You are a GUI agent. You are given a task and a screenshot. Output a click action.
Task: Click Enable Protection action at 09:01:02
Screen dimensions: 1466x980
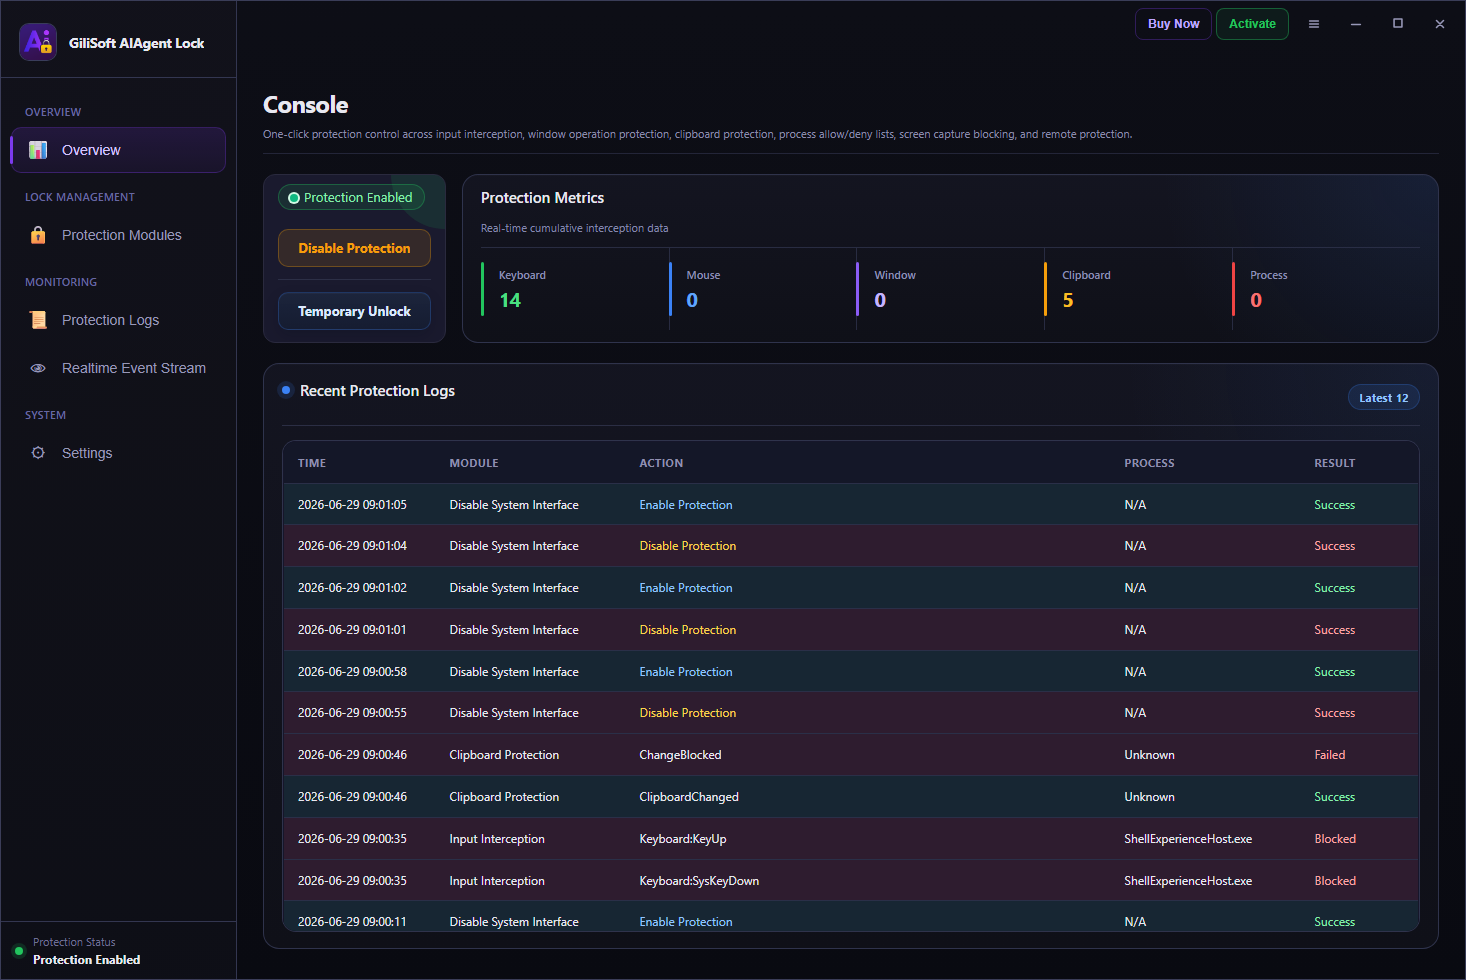(x=686, y=588)
